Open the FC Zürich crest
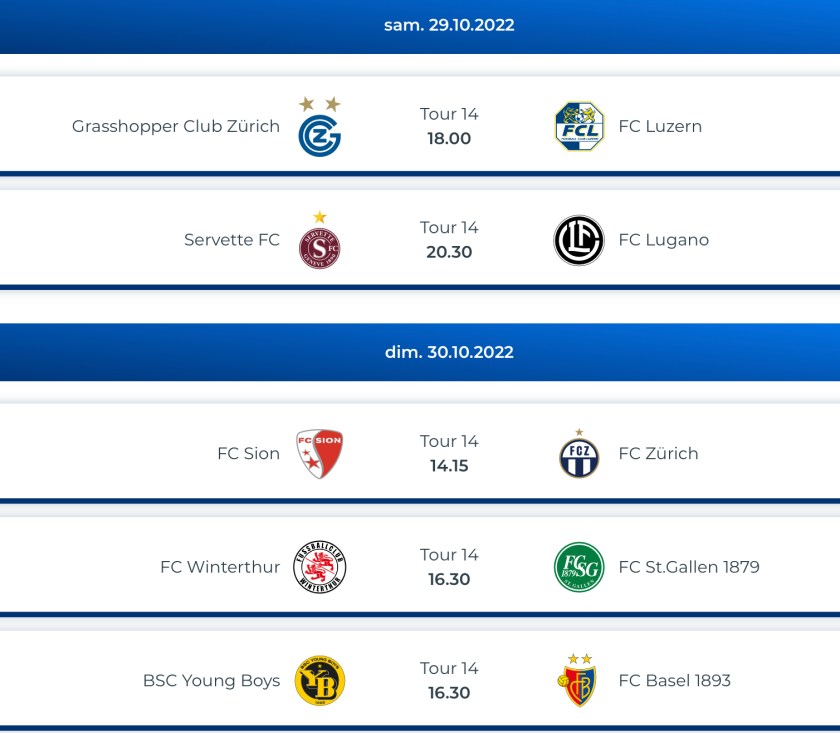 [579, 455]
